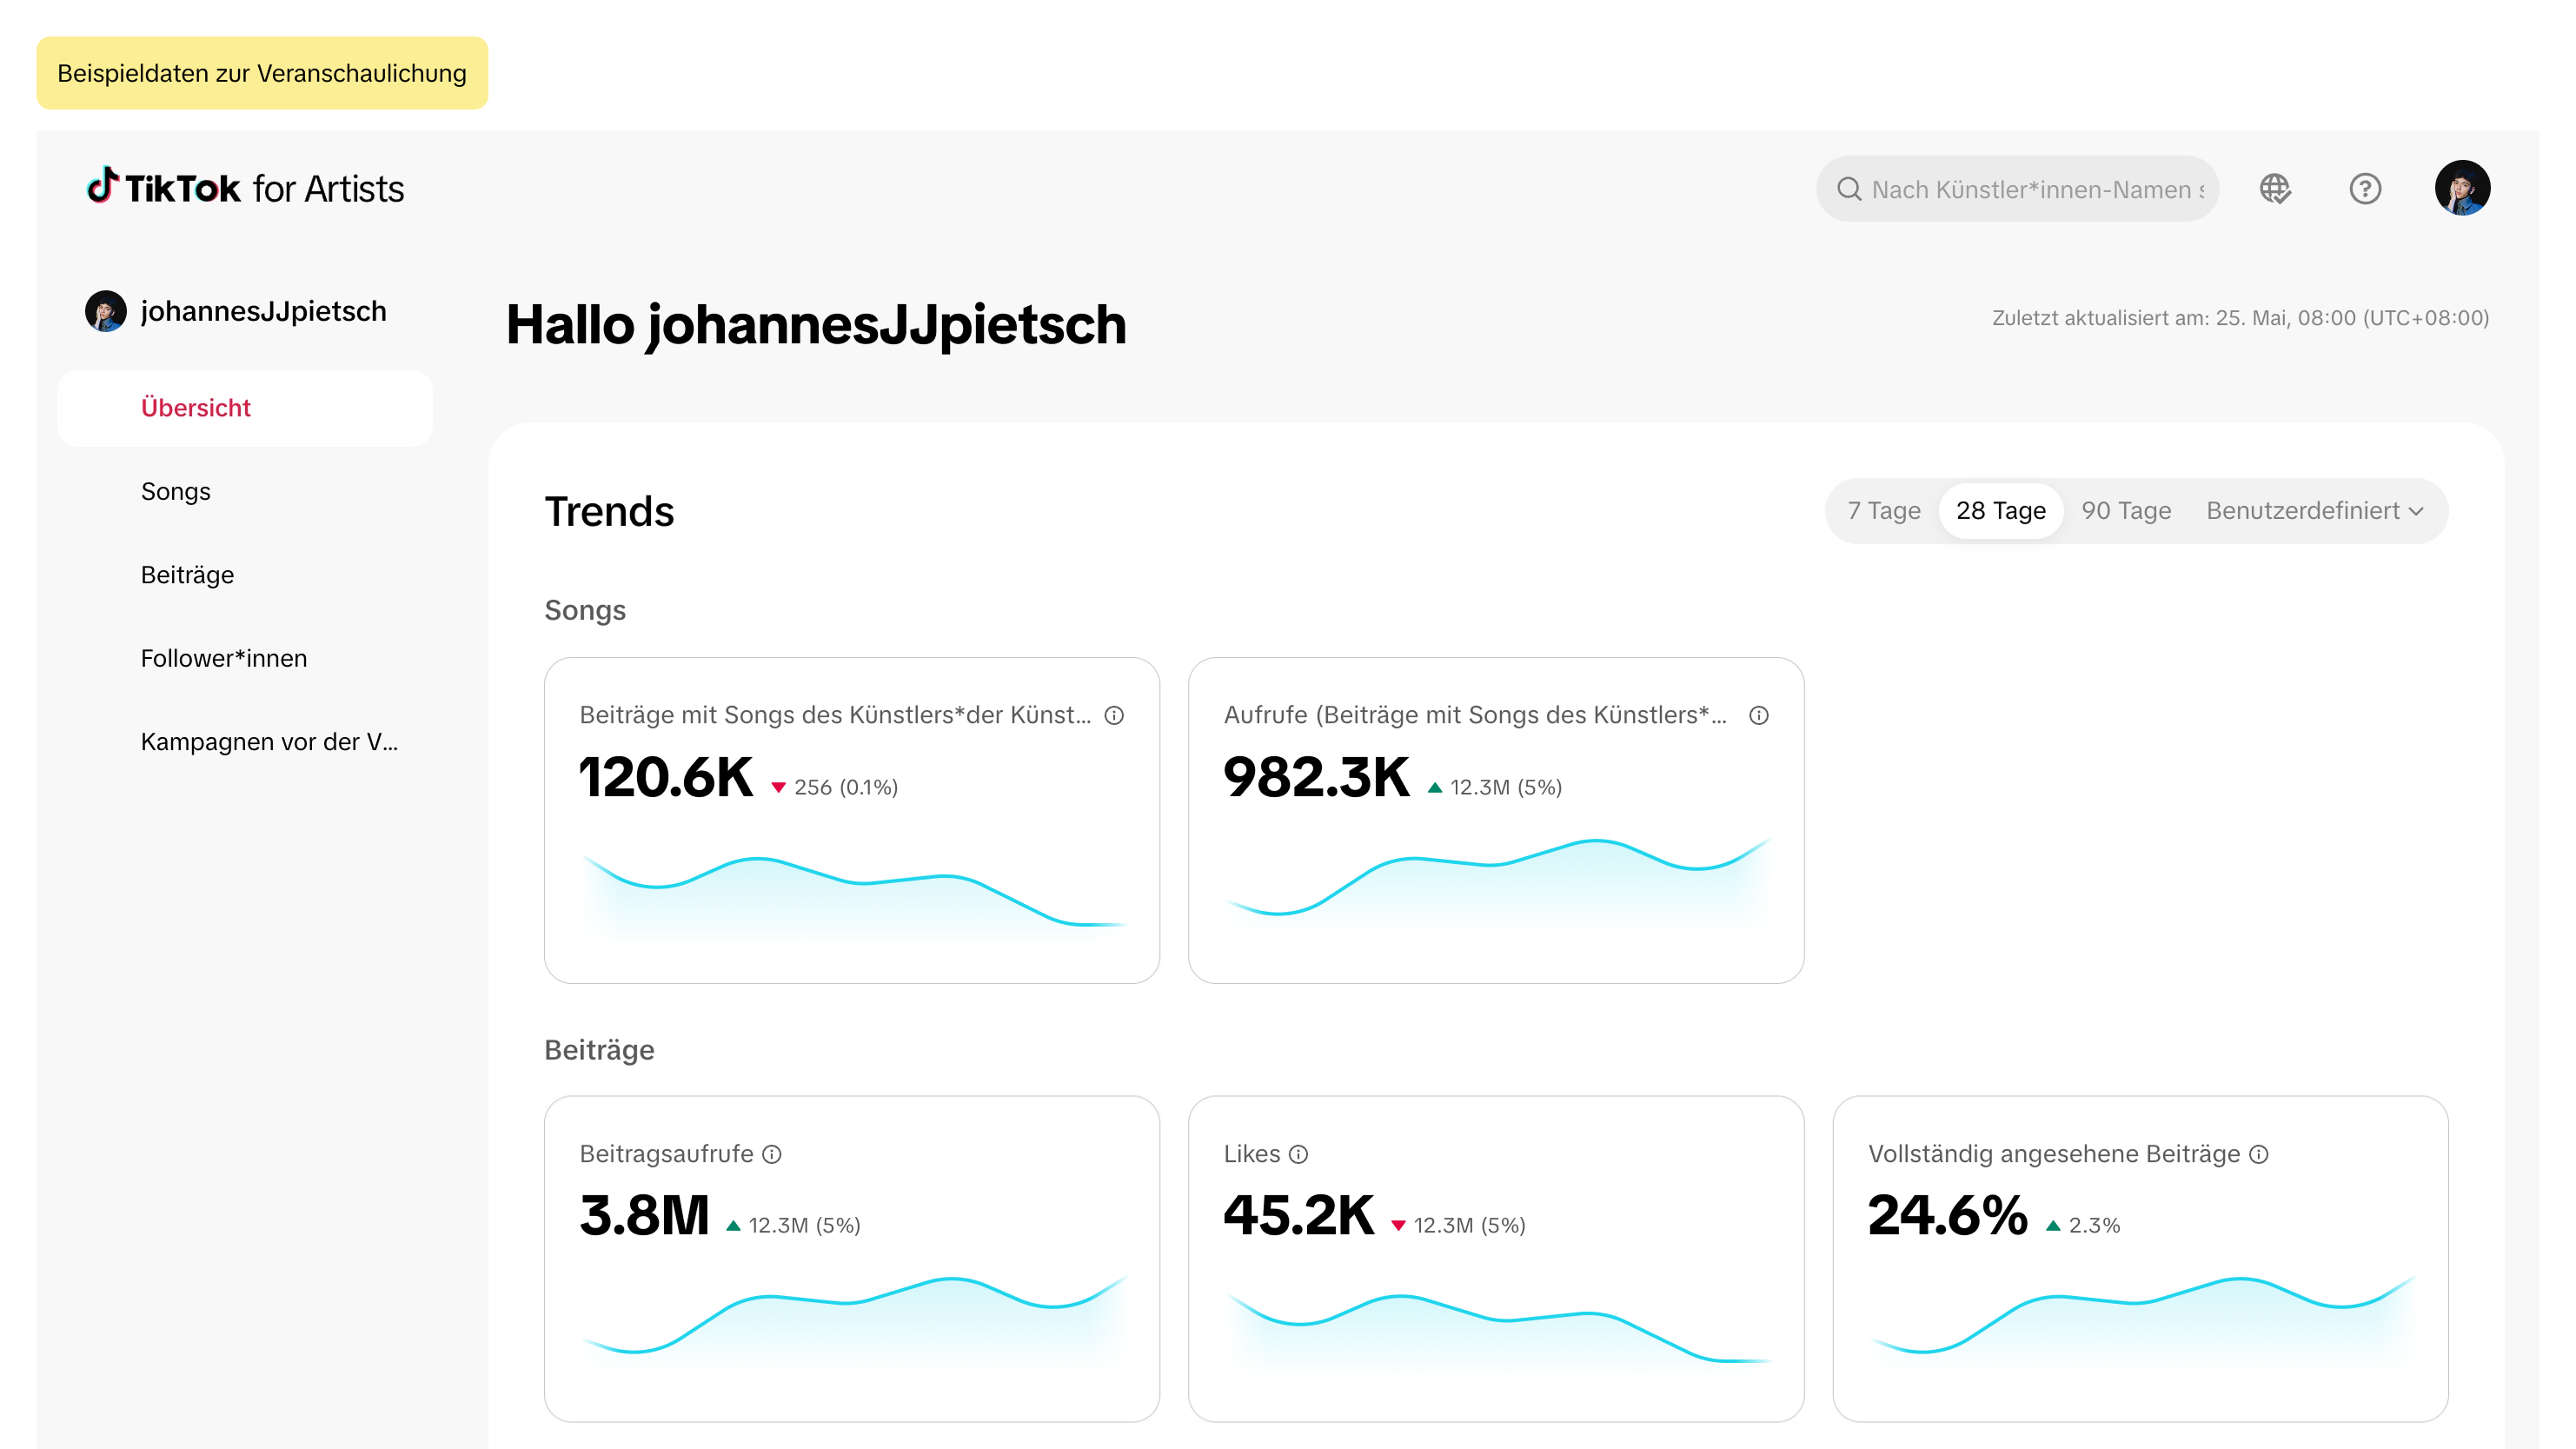Viewport: 2576px width, 1449px height.
Task: Click the 'Zuletzt aktualisiert am' timestamp
Action: click(2240, 318)
